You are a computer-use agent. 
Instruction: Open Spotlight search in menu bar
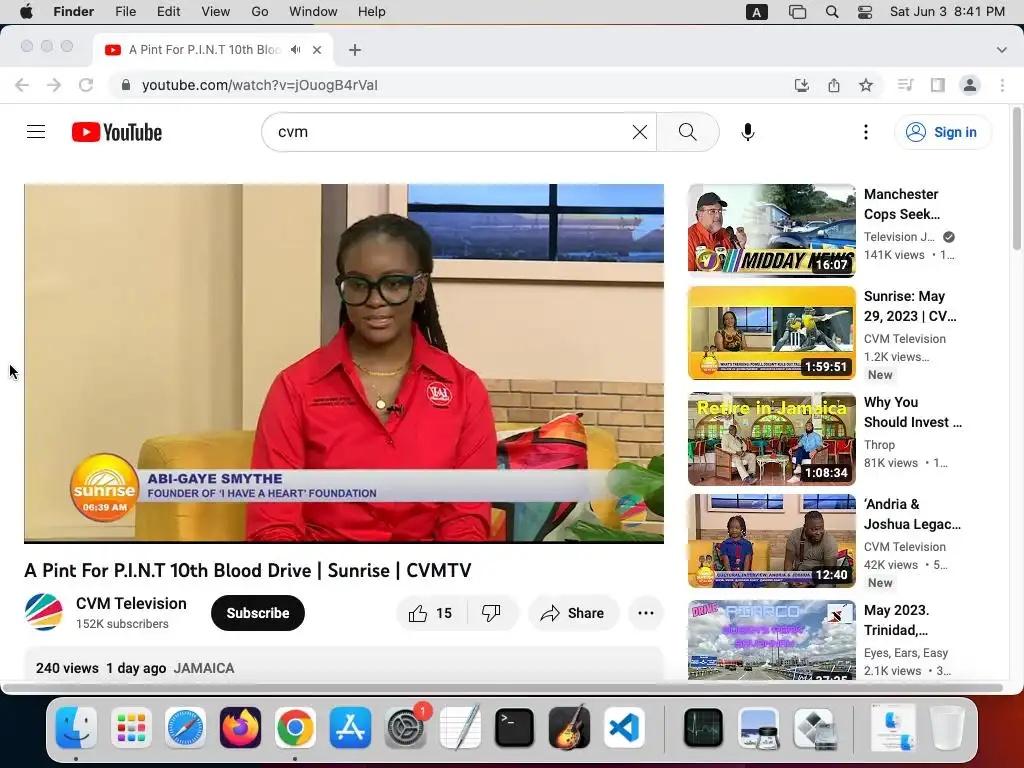(x=832, y=12)
